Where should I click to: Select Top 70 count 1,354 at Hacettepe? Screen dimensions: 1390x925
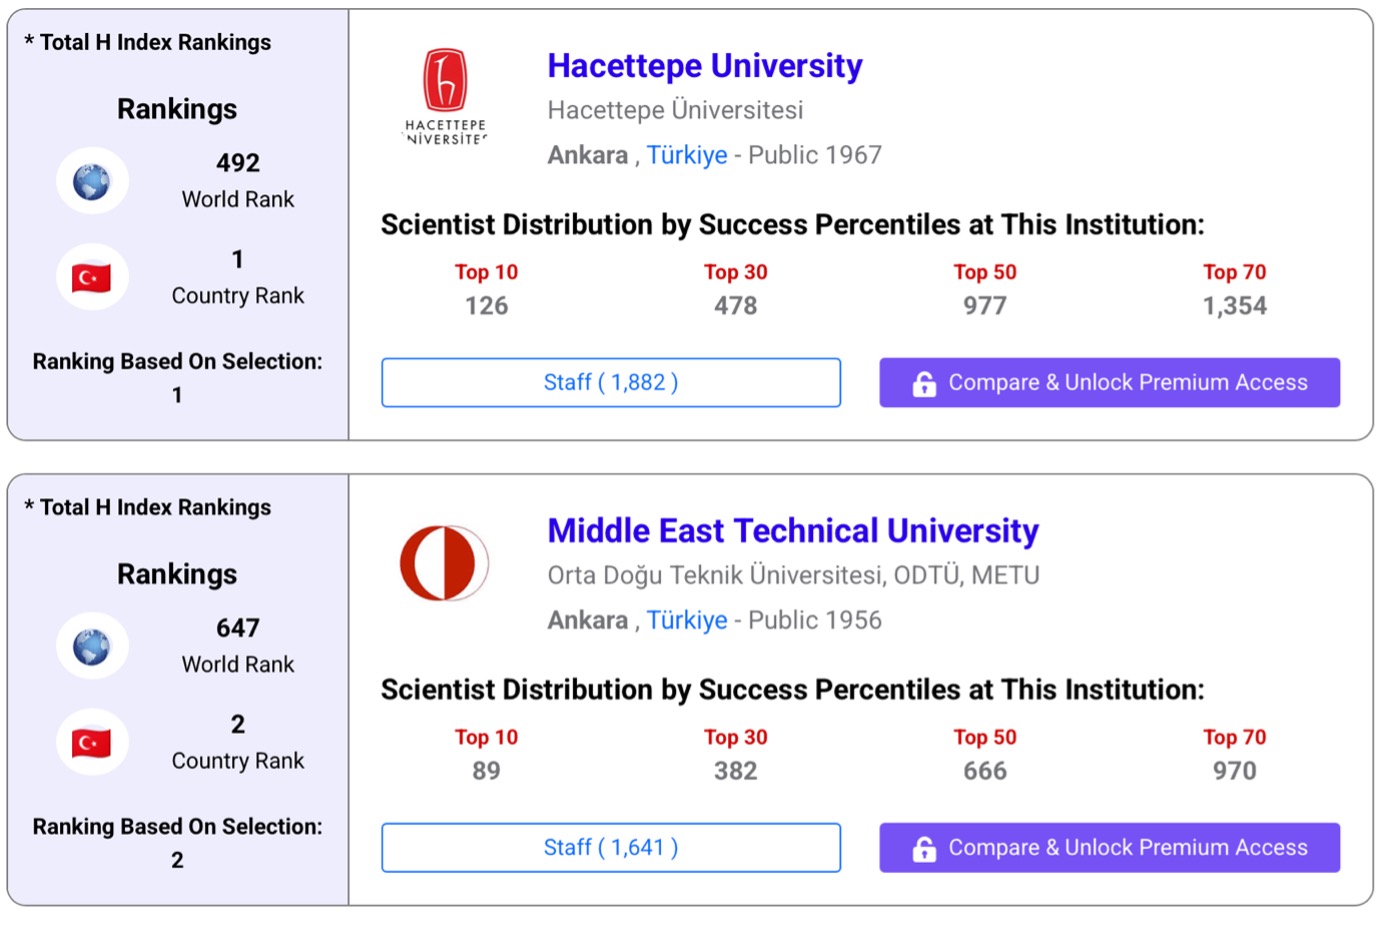[x=1234, y=306]
